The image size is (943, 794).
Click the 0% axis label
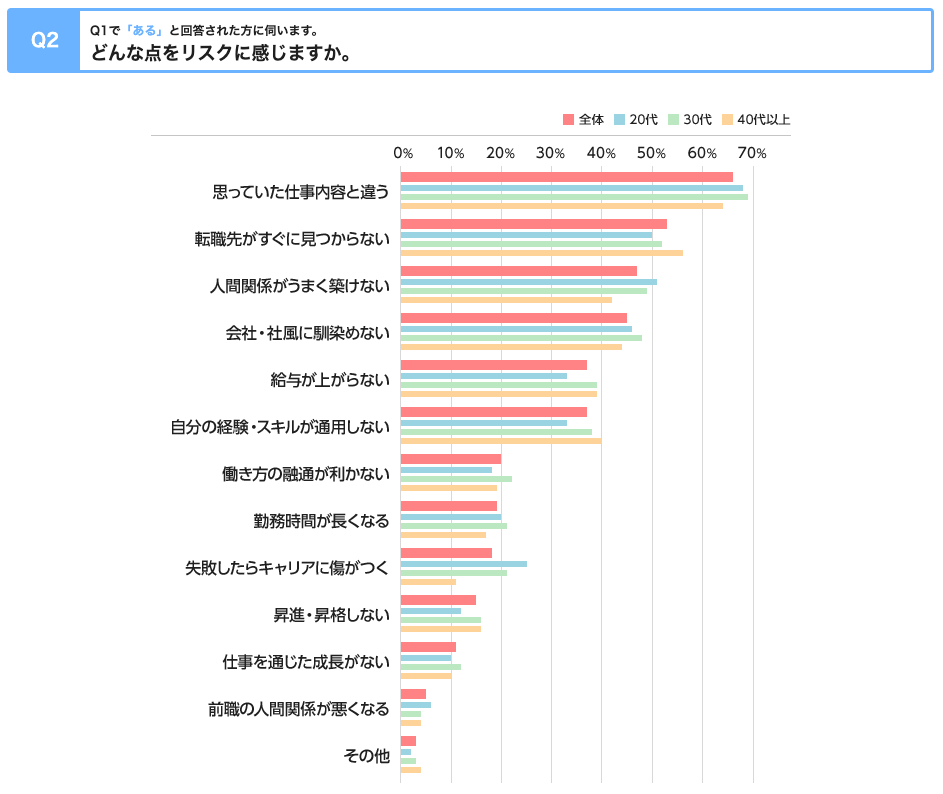click(403, 153)
